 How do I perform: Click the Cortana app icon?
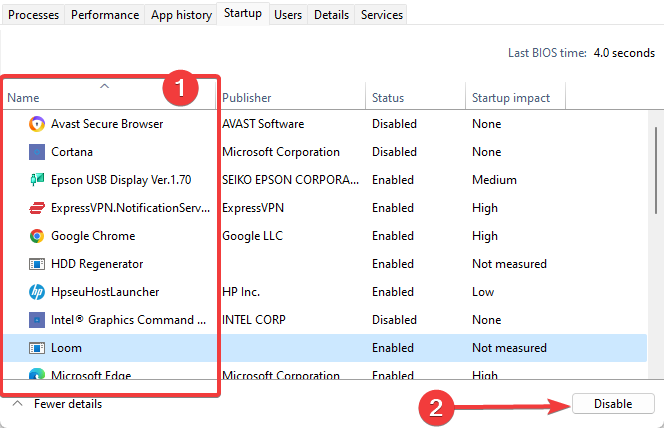click(x=37, y=152)
